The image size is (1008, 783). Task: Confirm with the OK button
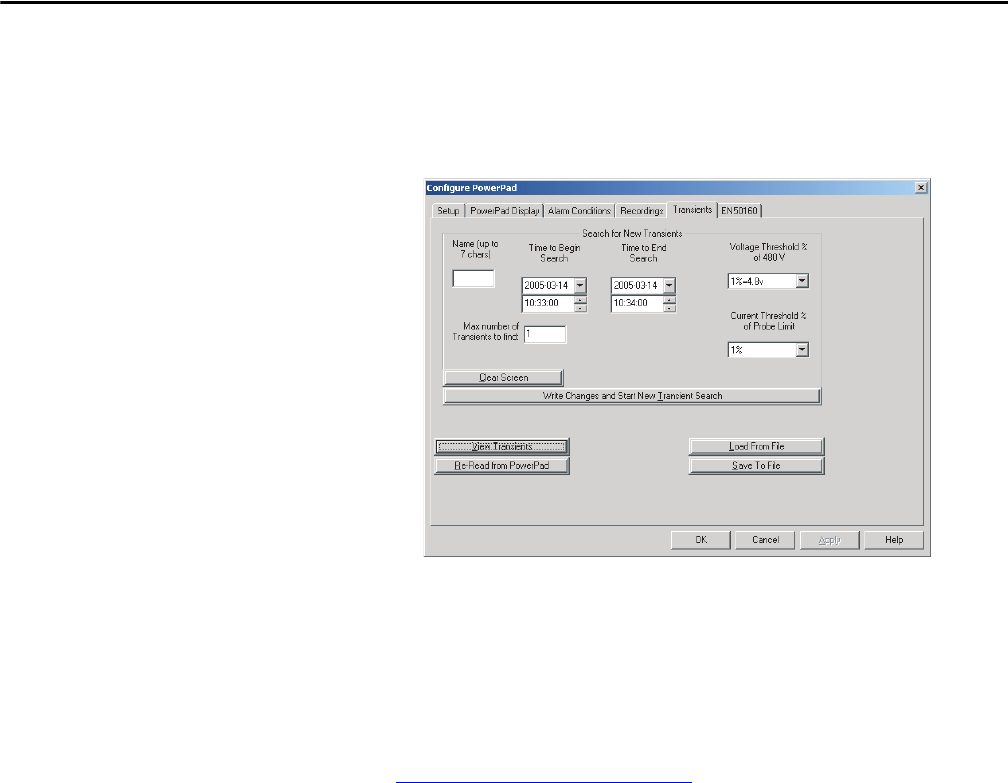coord(701,540)
